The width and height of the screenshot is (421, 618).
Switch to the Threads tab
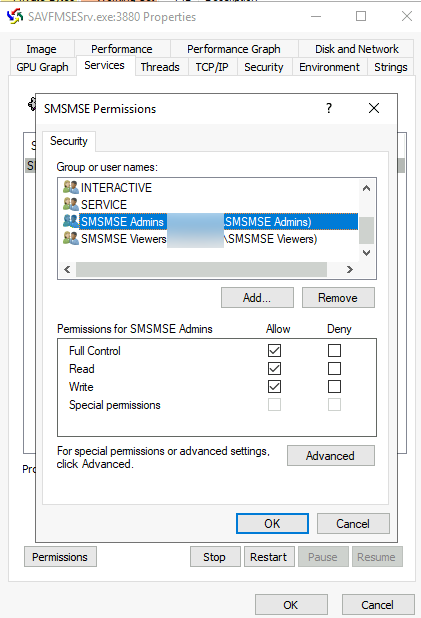[x=160, y=67]
